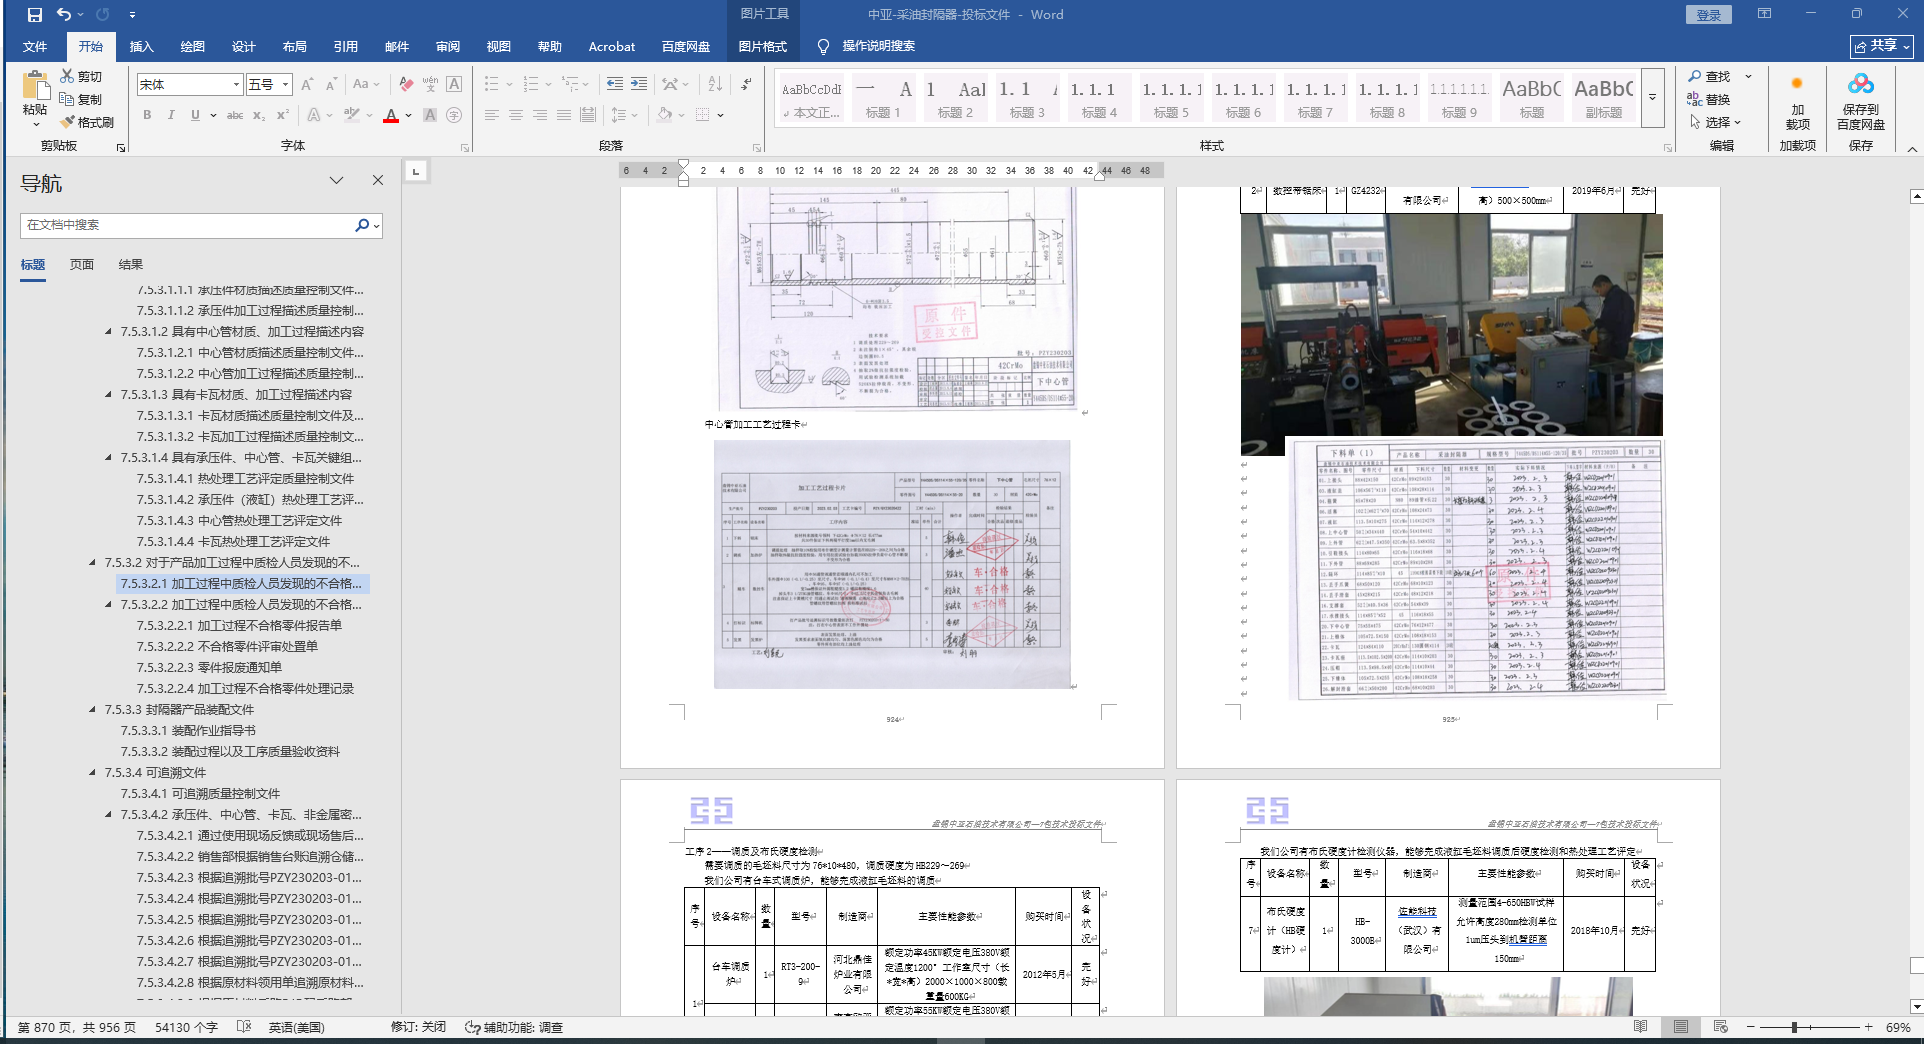Increase paragraph indent
This screenshot has height=1044, width=1924.
[x=638, y=84]
